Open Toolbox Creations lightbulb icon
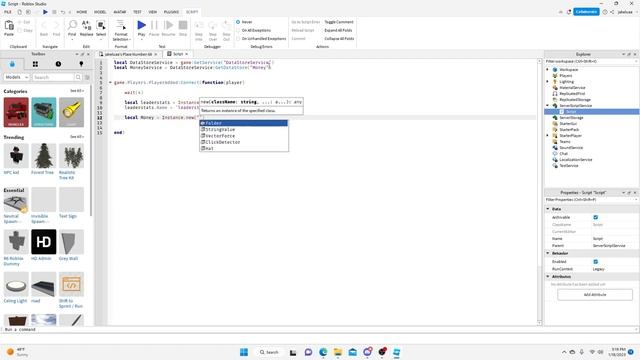This screenshot has width=640, height=360. tap(81, 64)
